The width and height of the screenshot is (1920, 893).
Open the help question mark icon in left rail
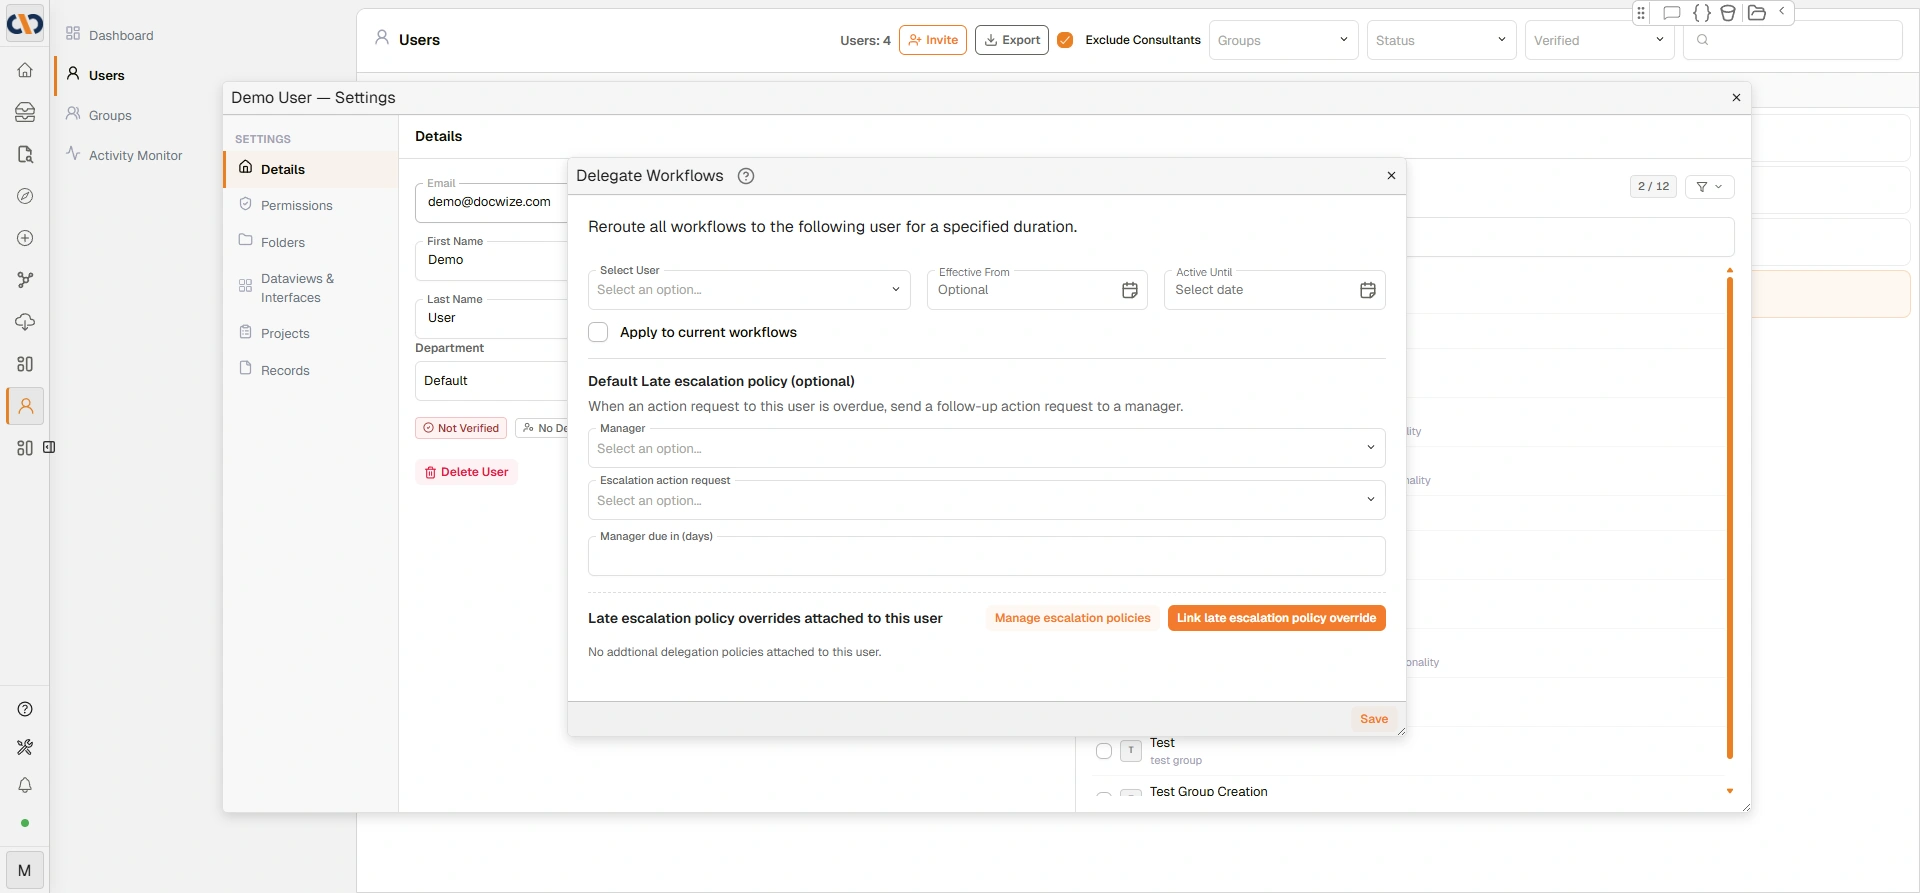point(25,709)
